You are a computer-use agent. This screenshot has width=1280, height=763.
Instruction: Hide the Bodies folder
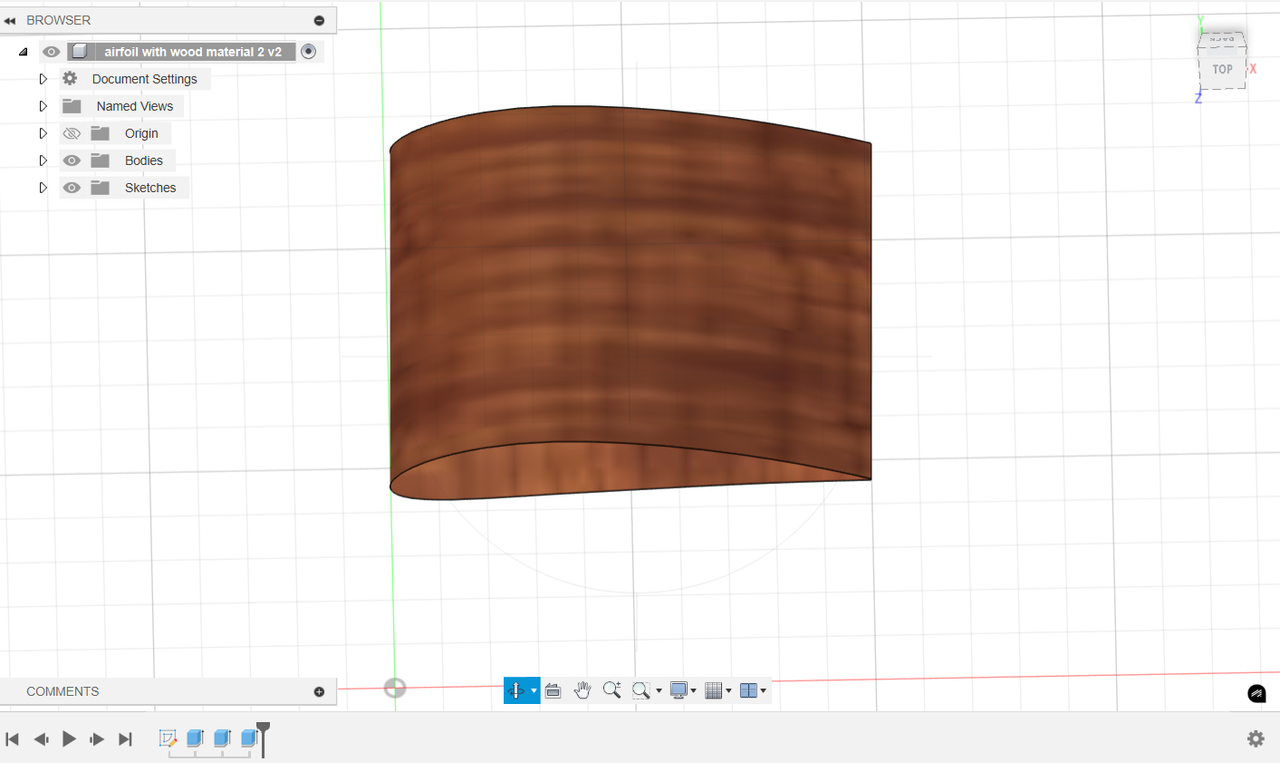(71, 160)
